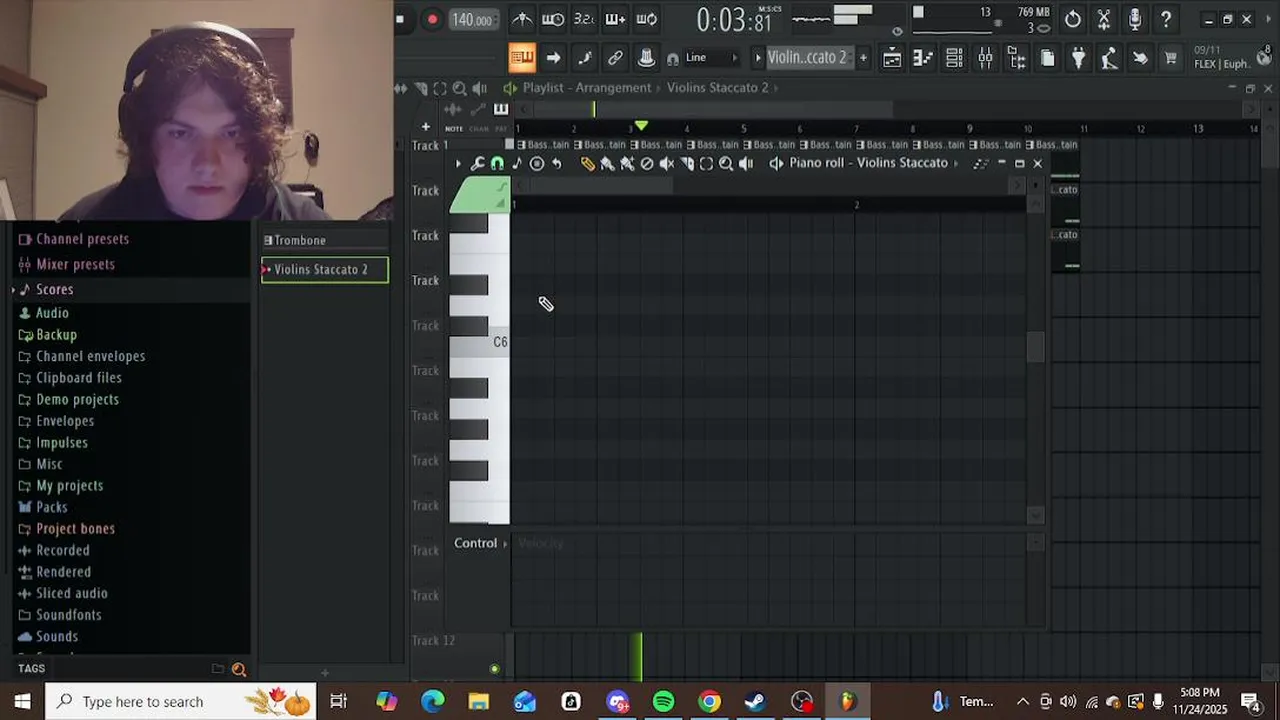
Task: Select Trombone in the pattern list
Action: coord(324,241)
